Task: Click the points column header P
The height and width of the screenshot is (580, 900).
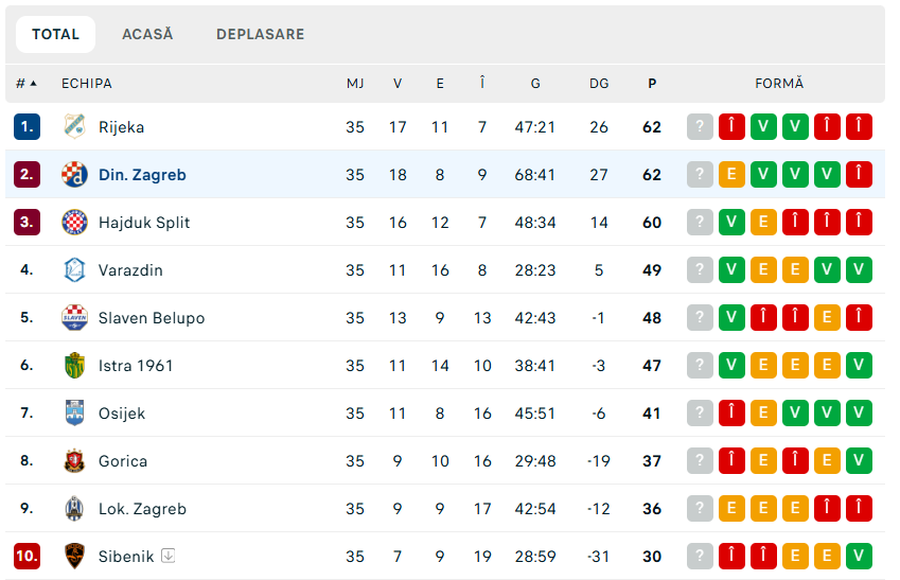Action: [x=652, y=83]
